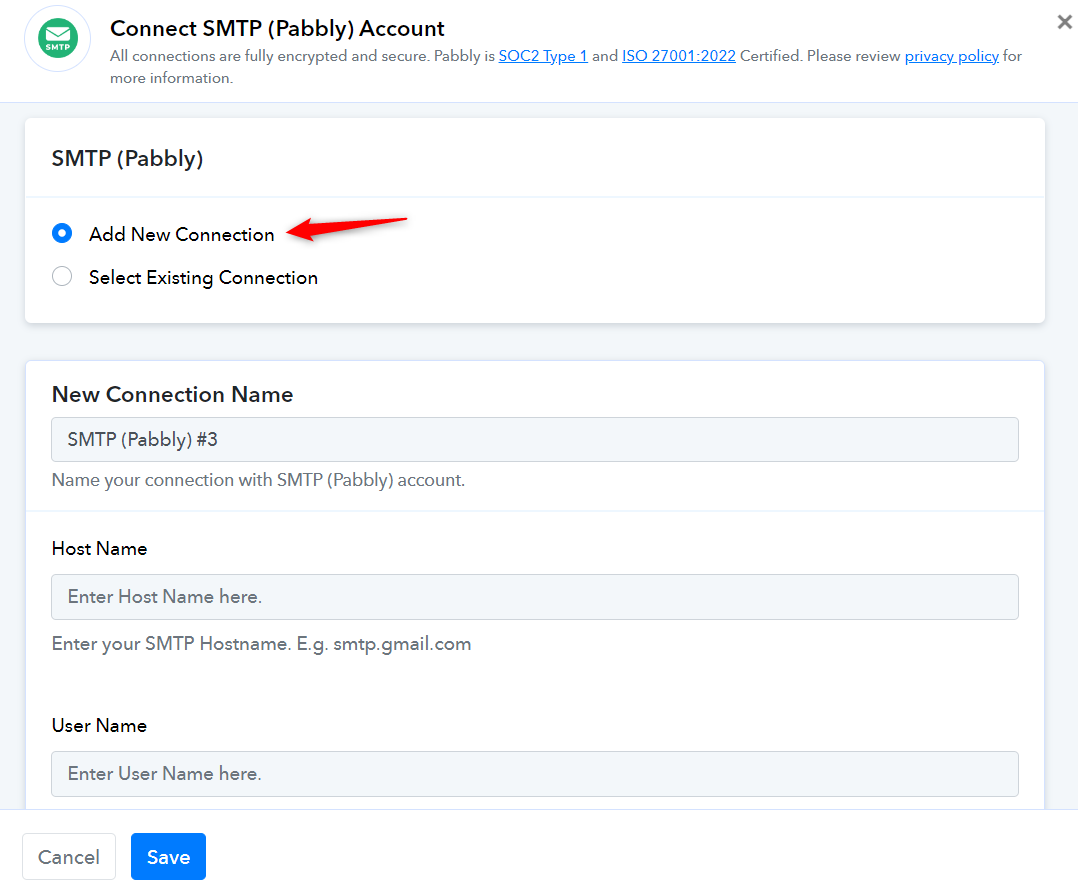Click the New Connection Name field

pos(535,439)
